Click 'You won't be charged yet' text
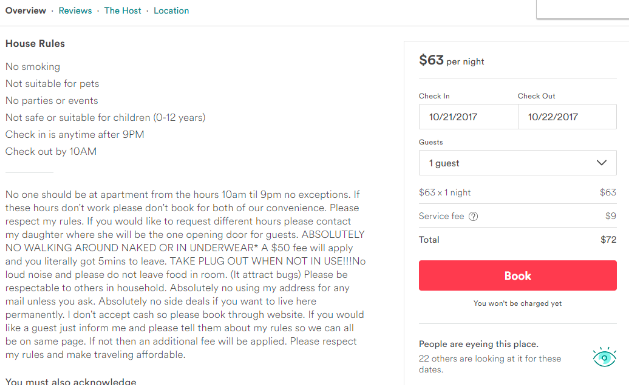629x385 pixels. (517, 304)
